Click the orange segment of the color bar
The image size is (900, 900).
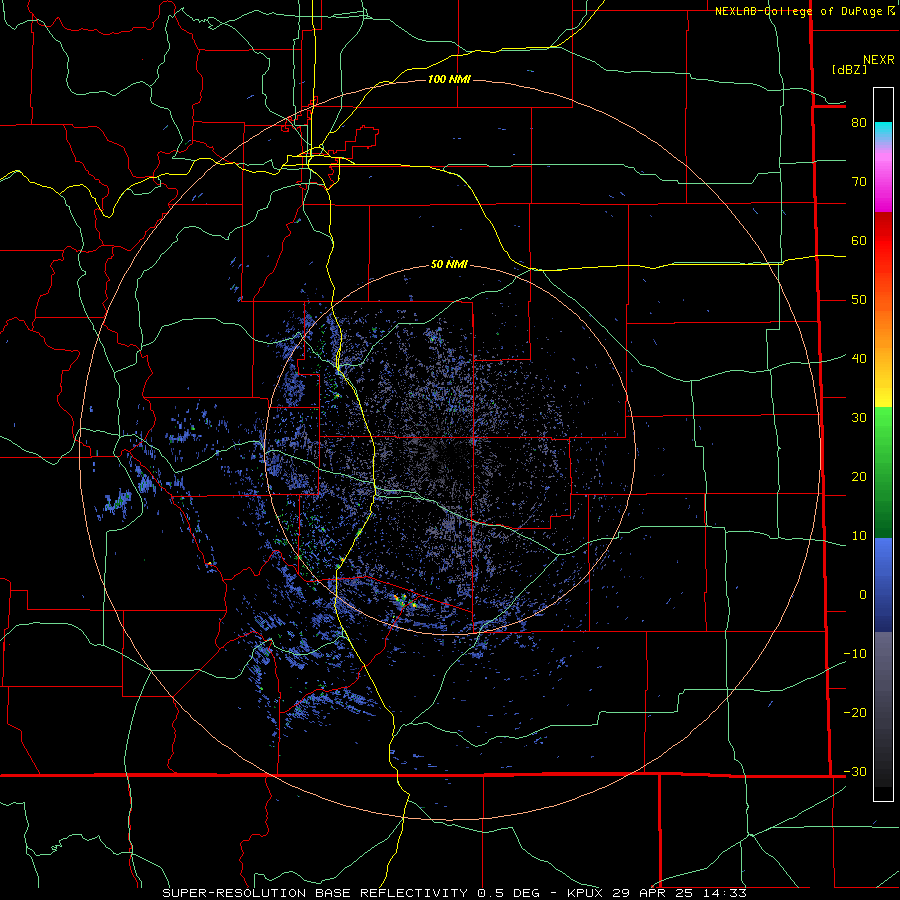883,327
